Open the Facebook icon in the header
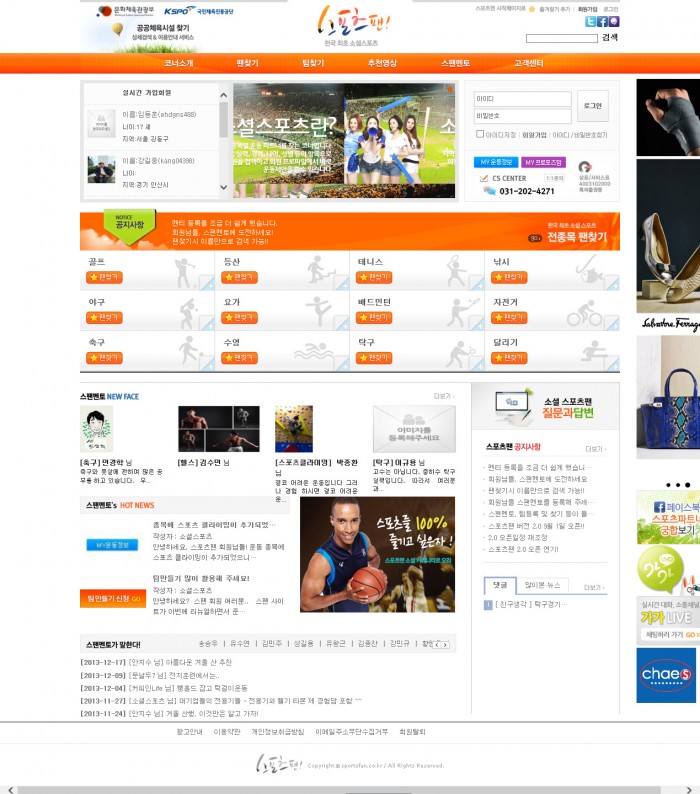 [602, 21]
